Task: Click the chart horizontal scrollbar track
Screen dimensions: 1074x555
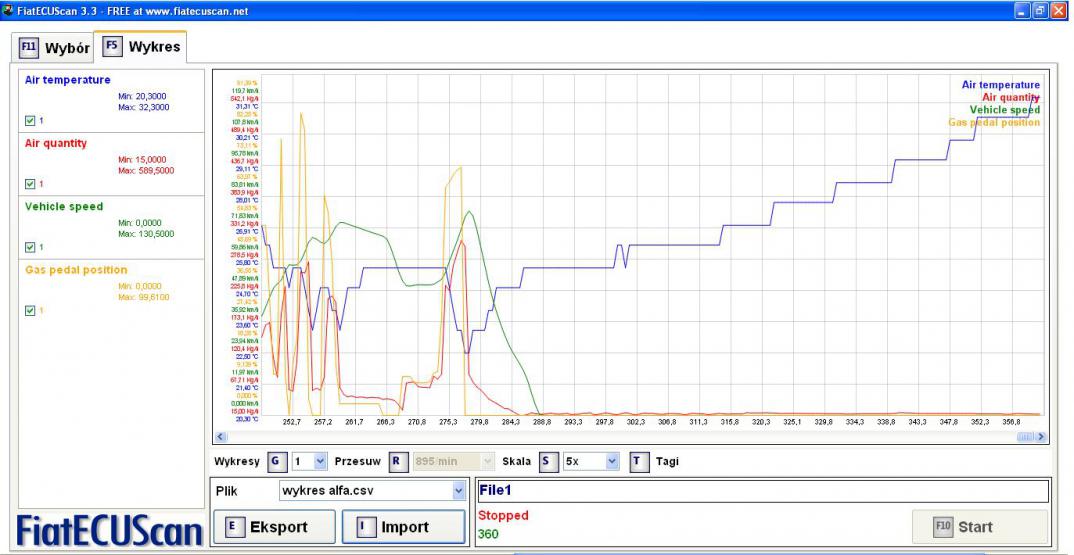Action: click(620, 437)
